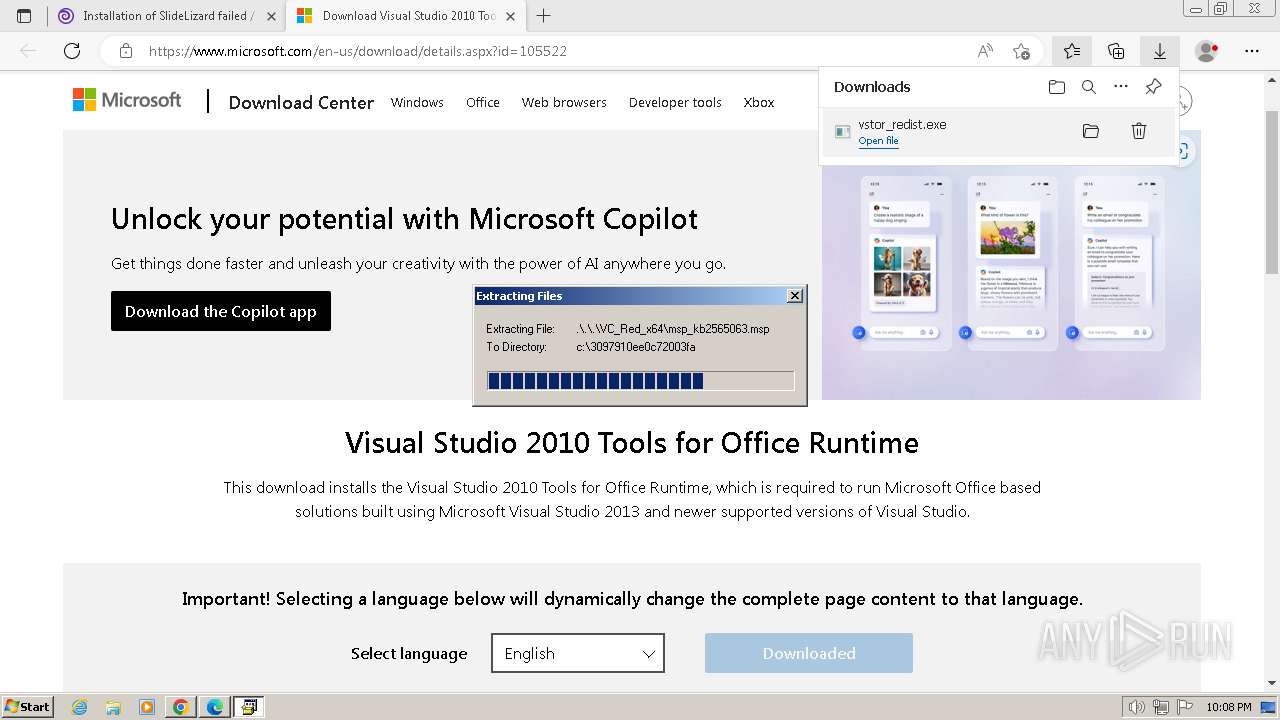Image resolution: width=1280 pixels, height=720 pixels.
Task: Expand the English language dropdown
Action: (x=578, y=653)
